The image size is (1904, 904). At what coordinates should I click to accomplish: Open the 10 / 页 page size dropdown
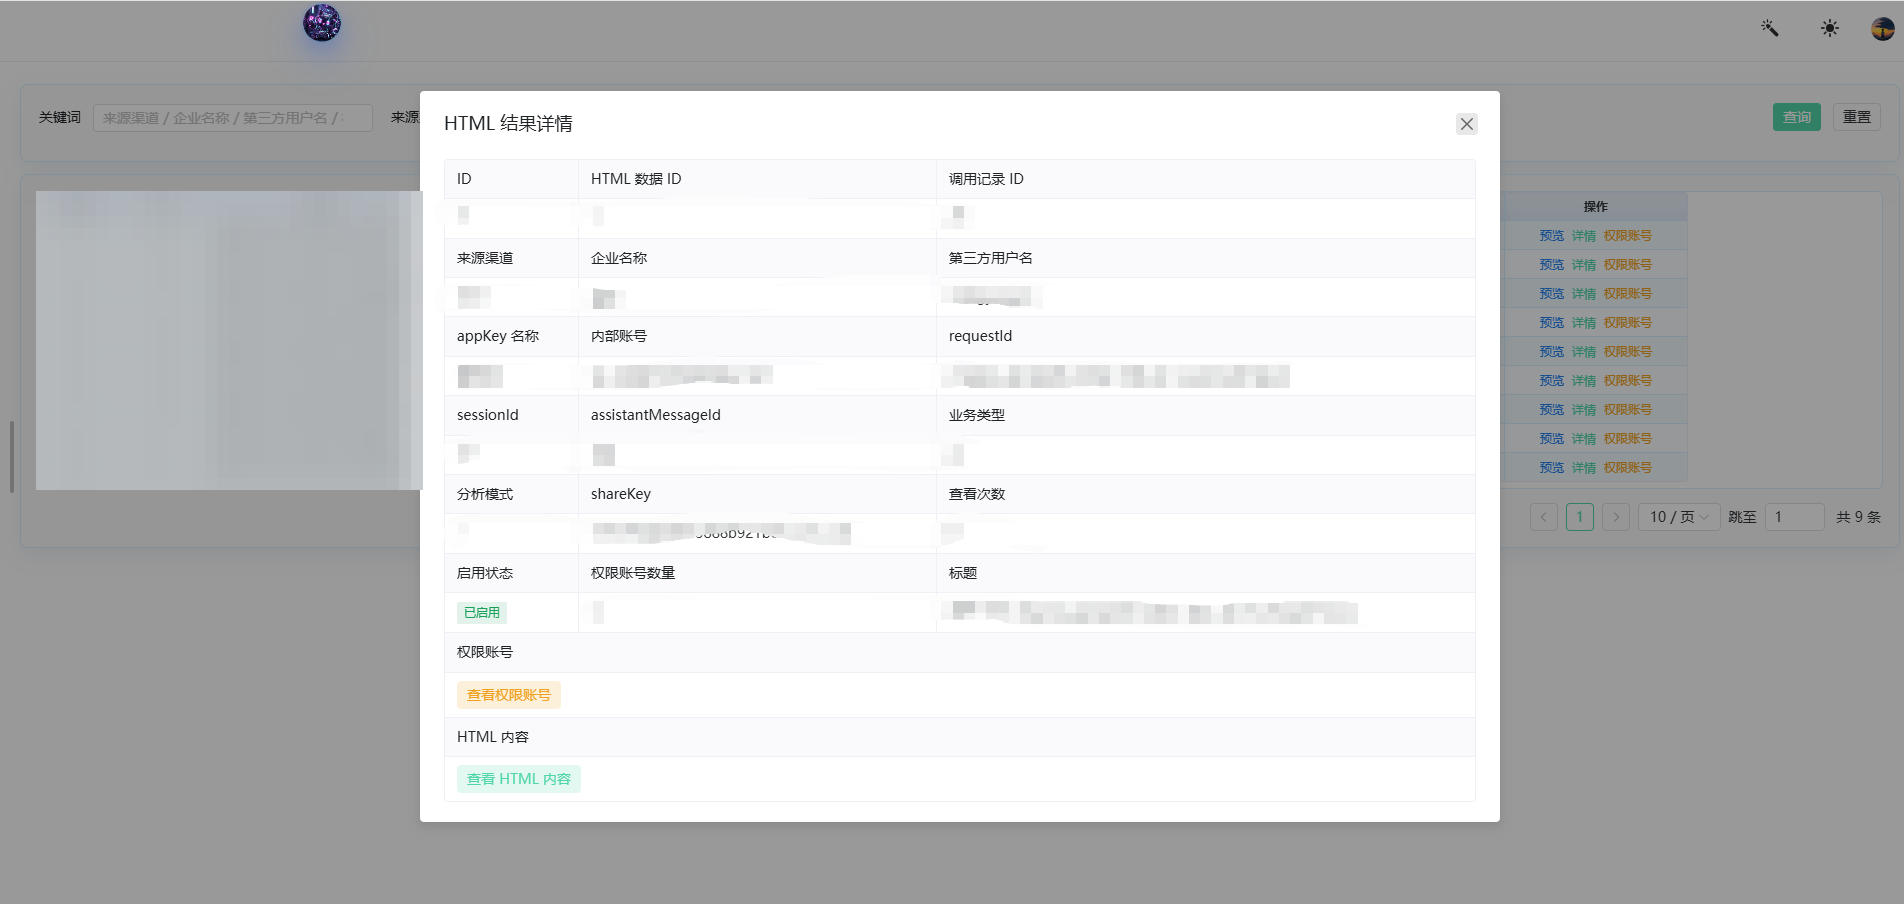click(1679, 517)
